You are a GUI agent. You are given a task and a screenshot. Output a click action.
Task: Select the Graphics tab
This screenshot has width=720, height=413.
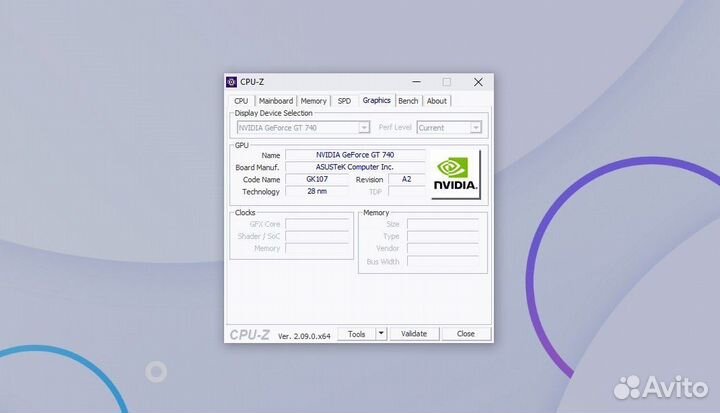(376, 100)
